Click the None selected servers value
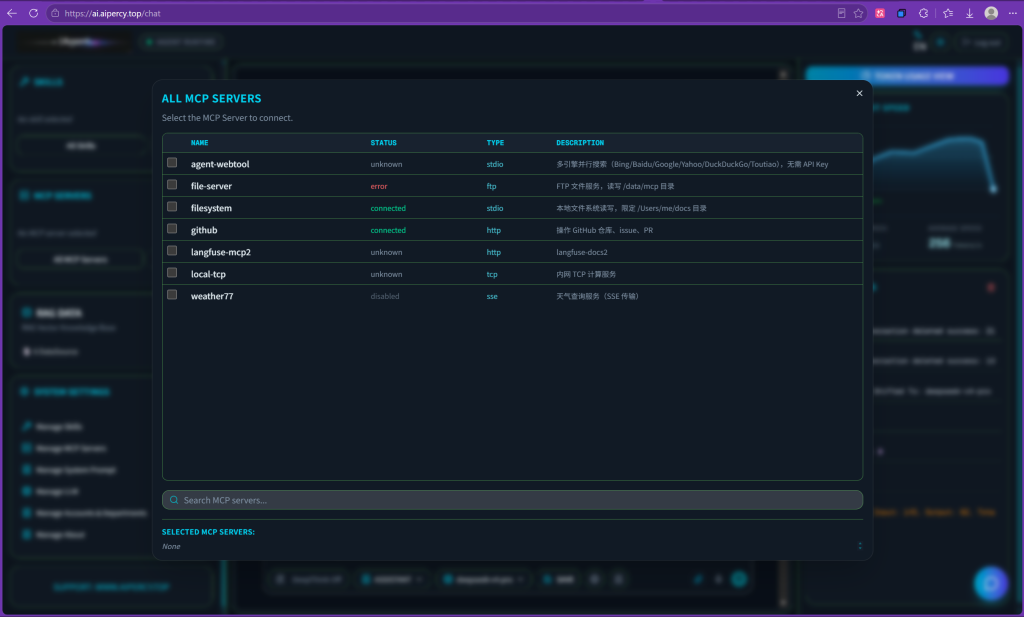The height and width of the screenshot is (617, 1024). pyautogui.click(x=171, y=546)
